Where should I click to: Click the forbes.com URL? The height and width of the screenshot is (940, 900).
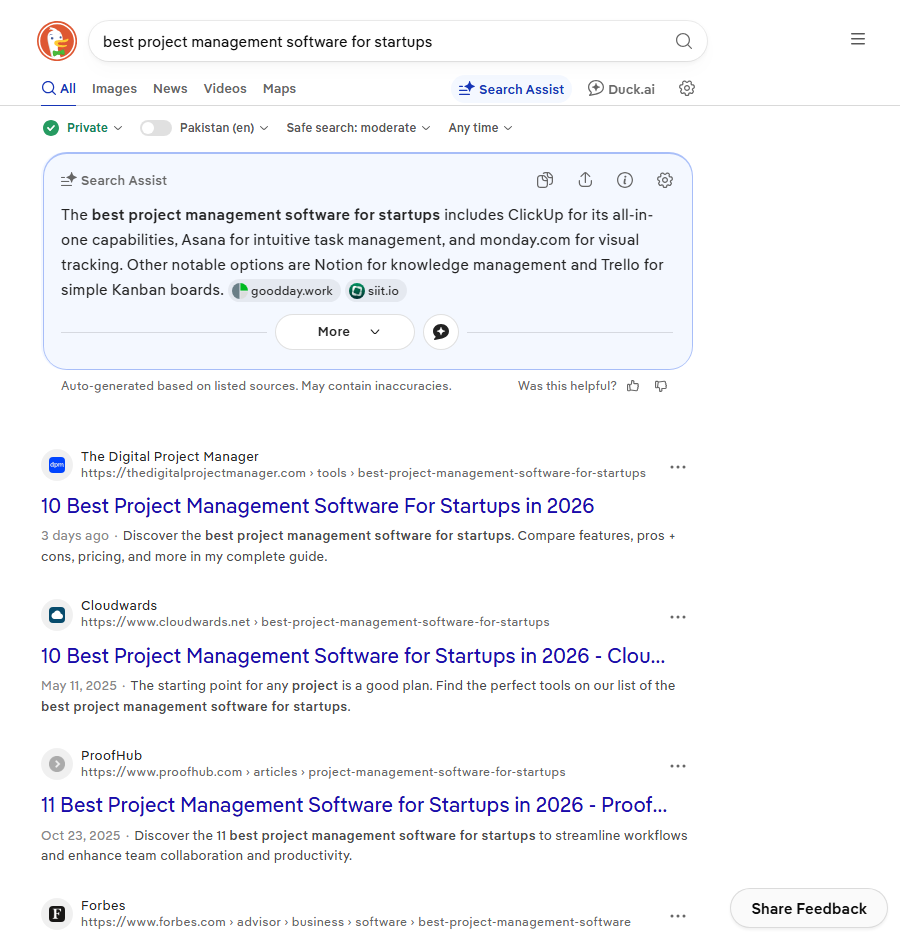coord(356,922)
